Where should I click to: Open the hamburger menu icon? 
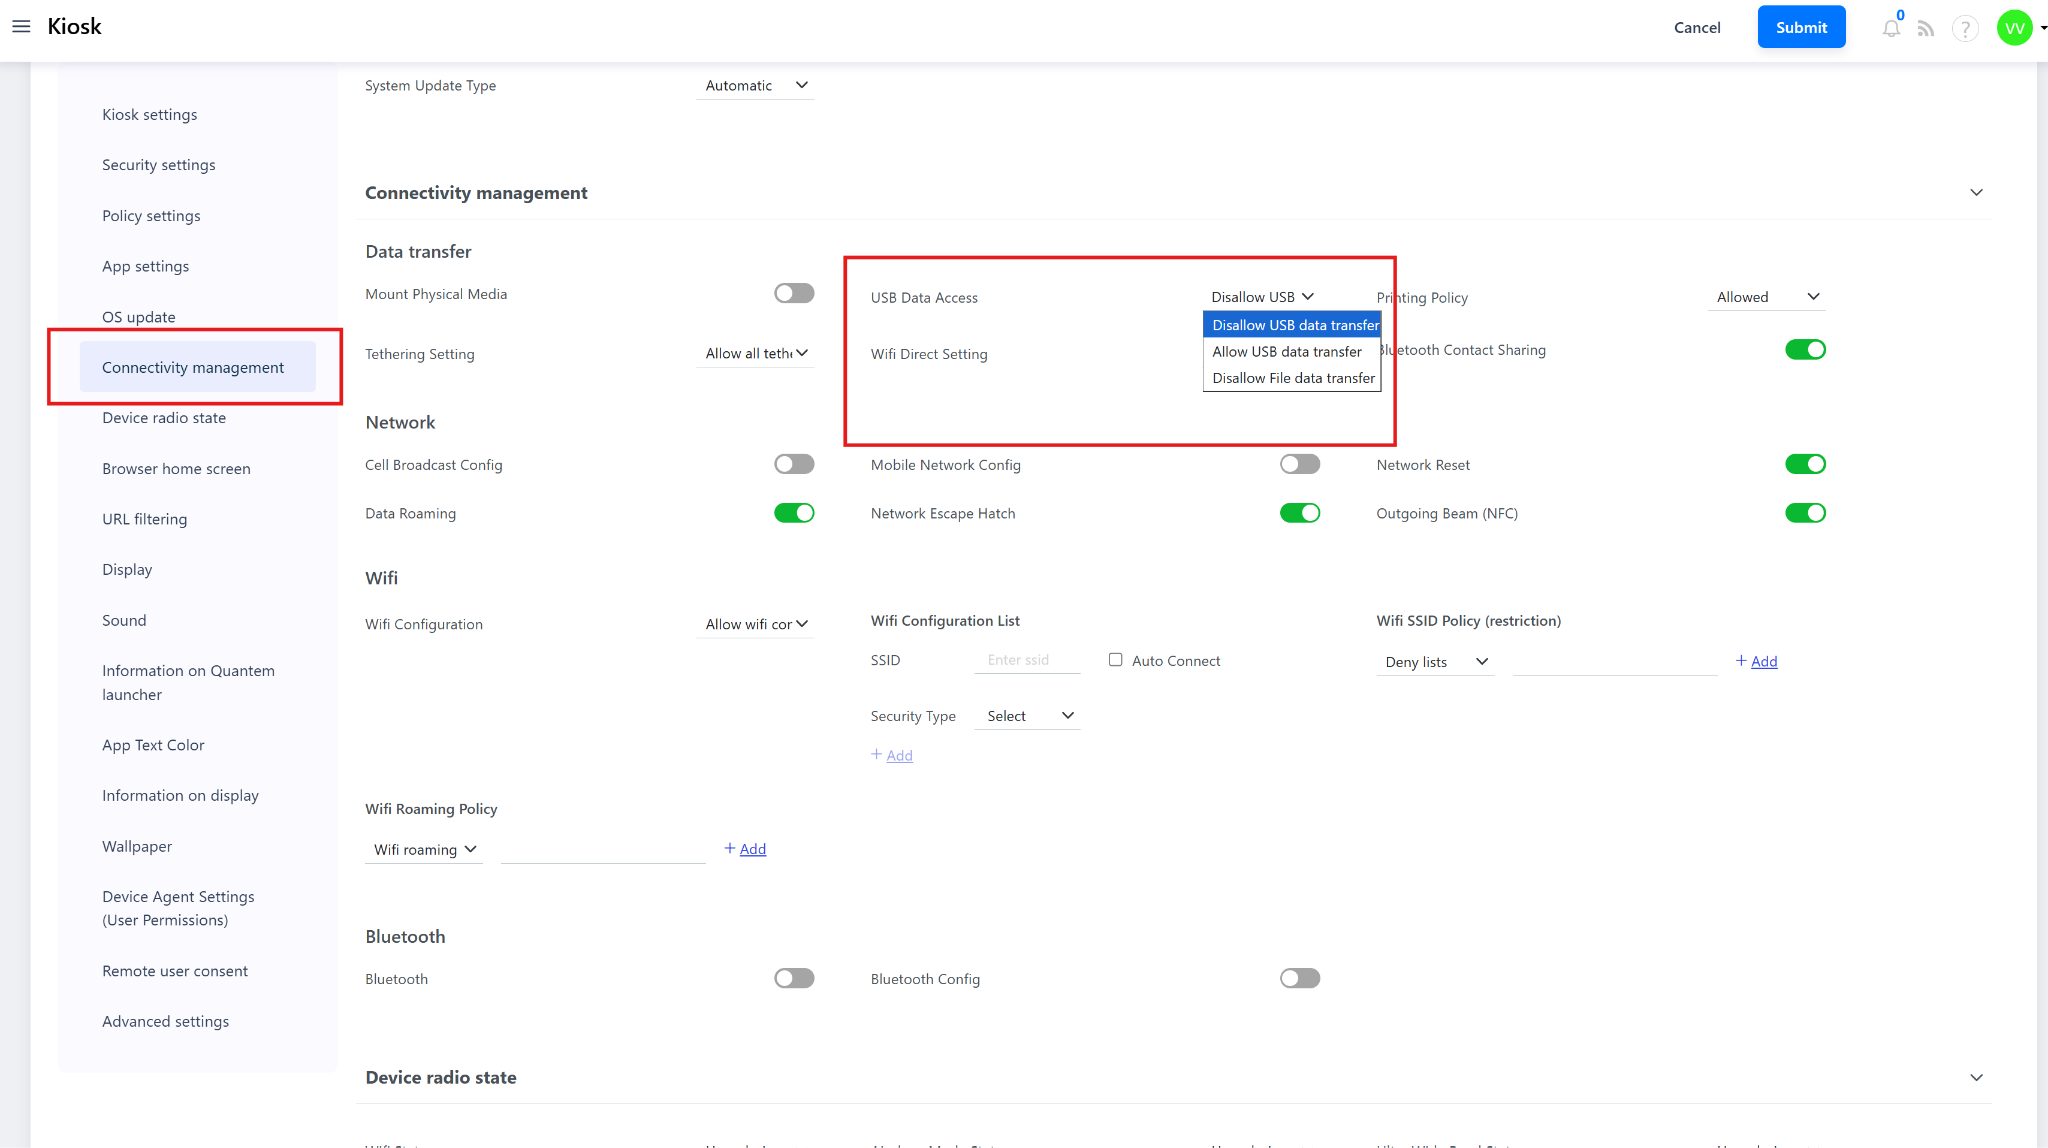(21, 27)
